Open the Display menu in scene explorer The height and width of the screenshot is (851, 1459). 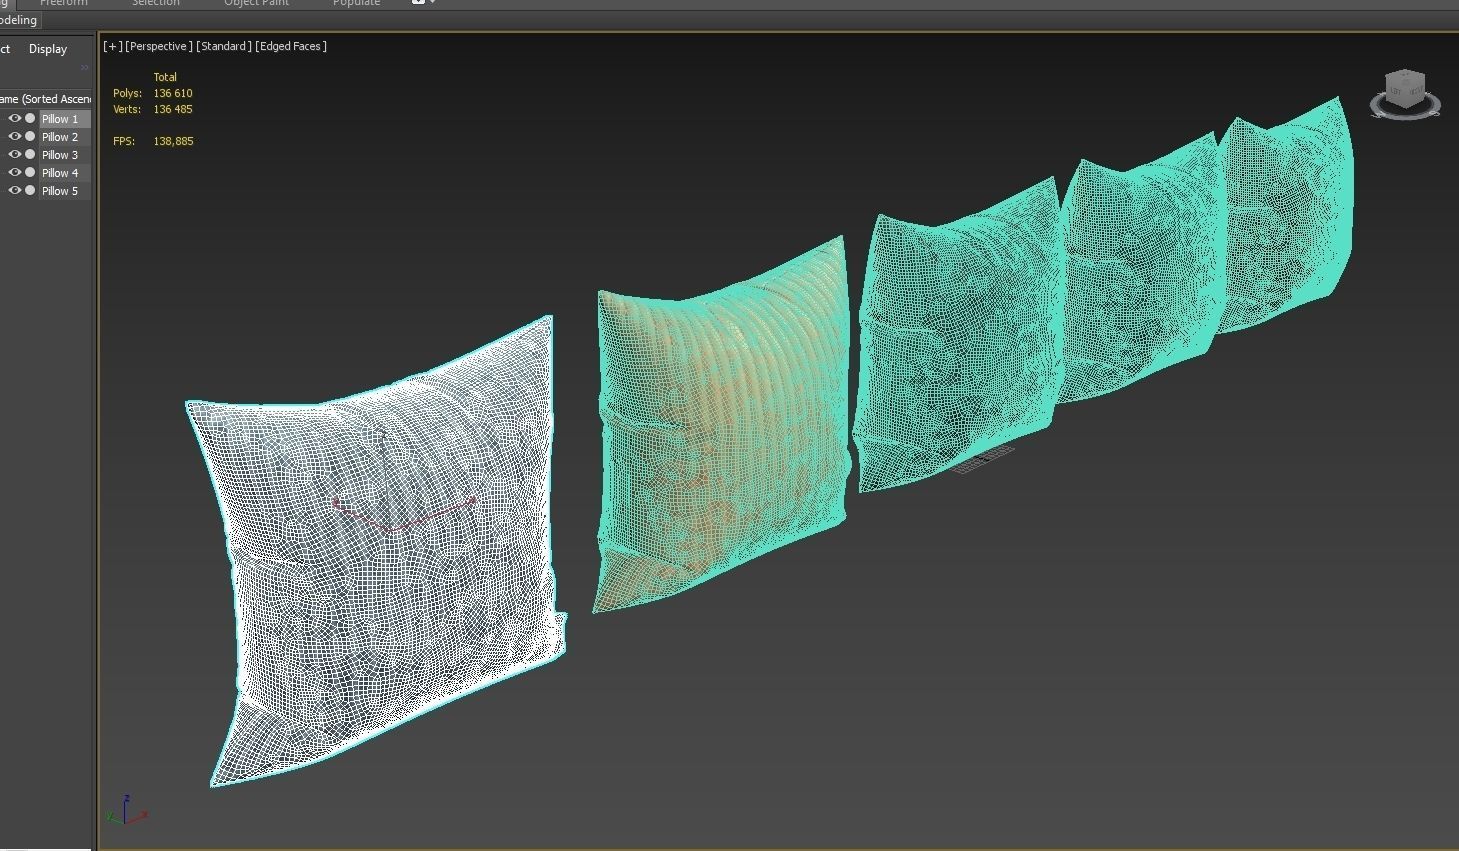pyautogui.click(x=48, y=49)
